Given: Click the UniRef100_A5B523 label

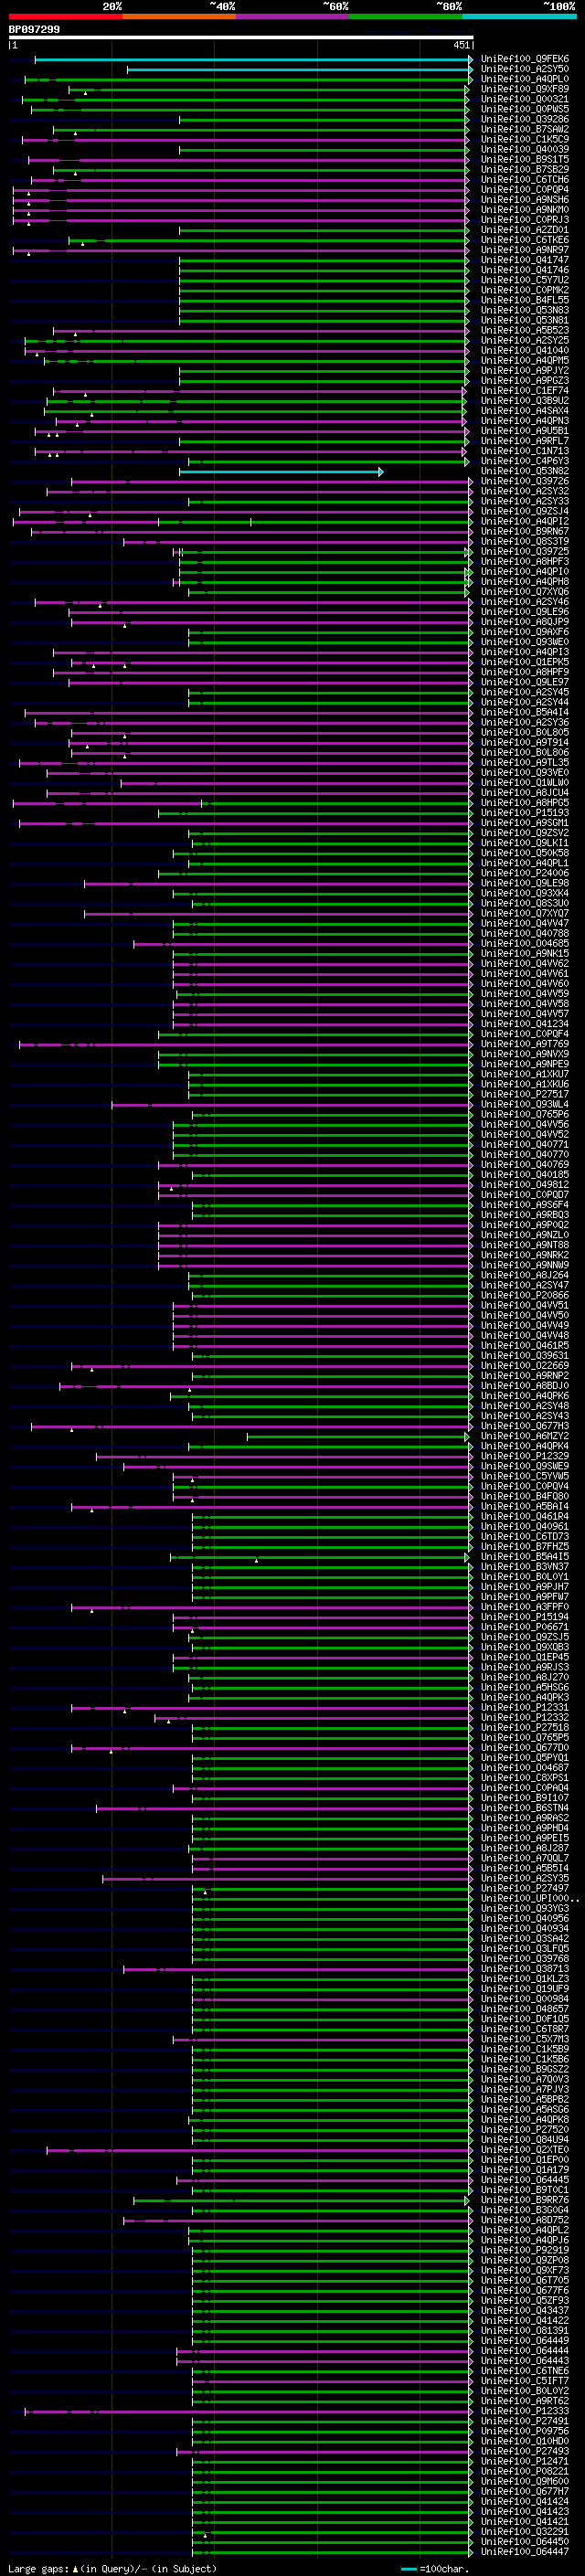Looking at the screenshot, I should point(525,330).
